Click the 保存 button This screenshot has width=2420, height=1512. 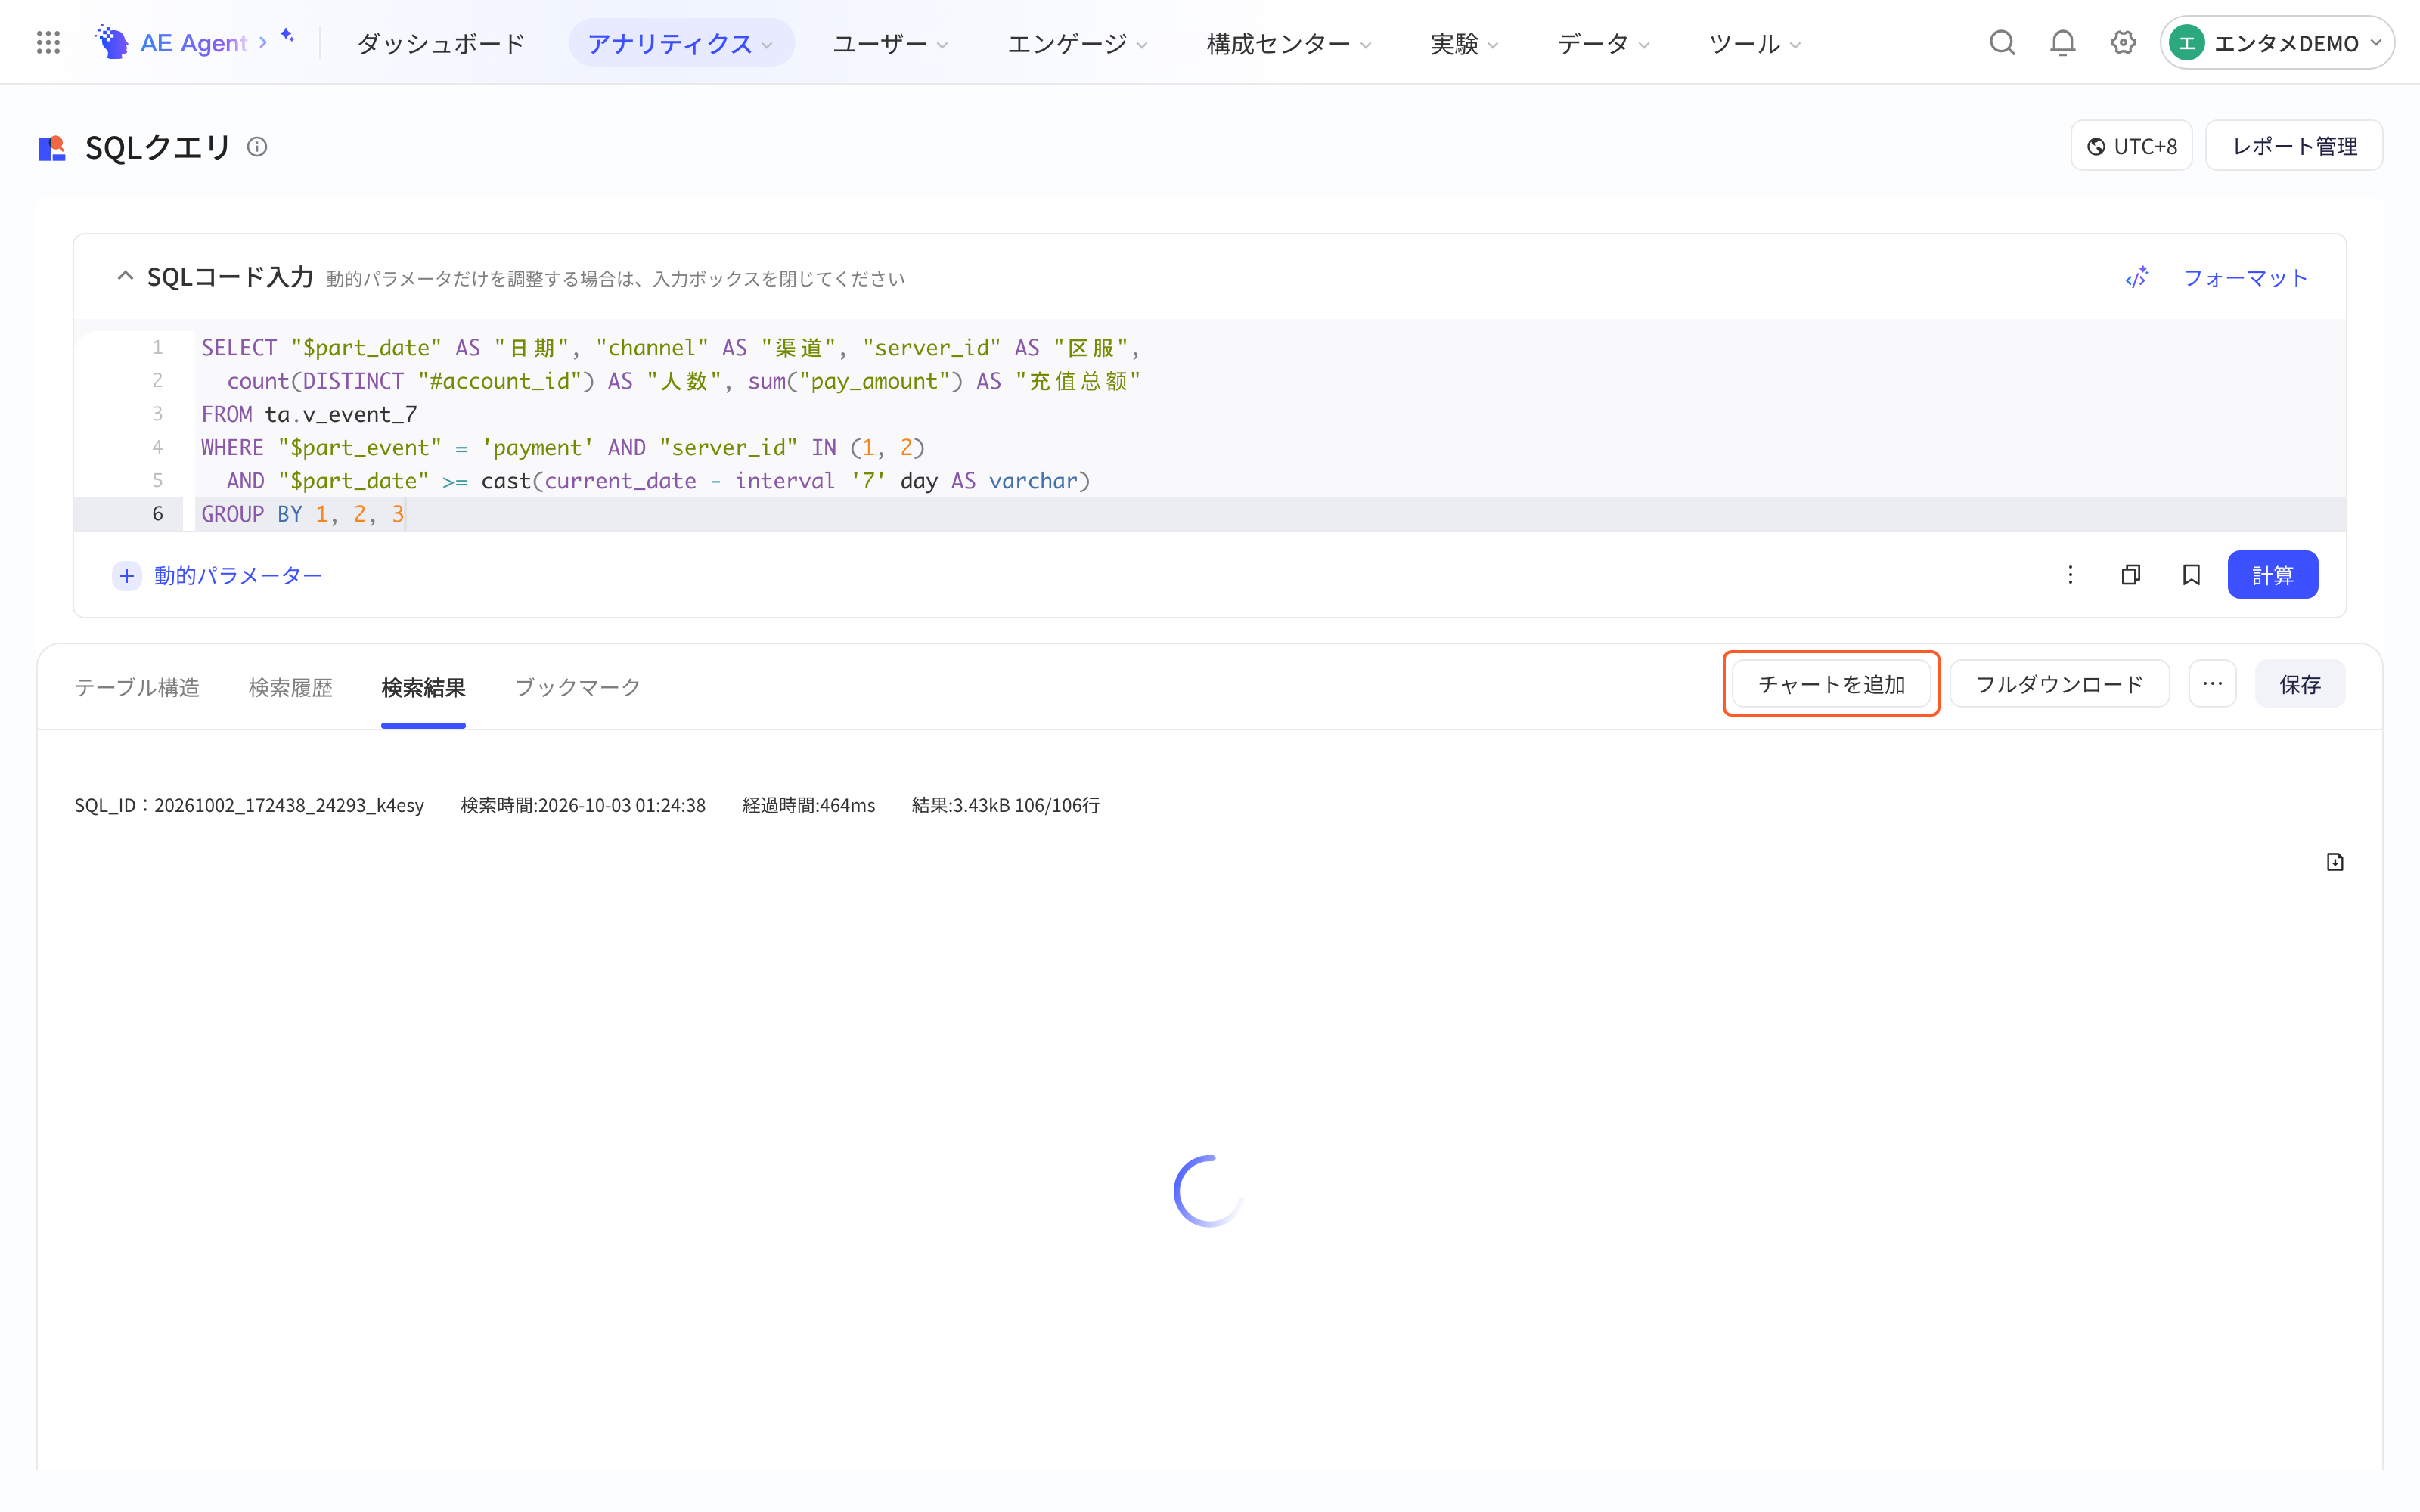coord(2299,684)
